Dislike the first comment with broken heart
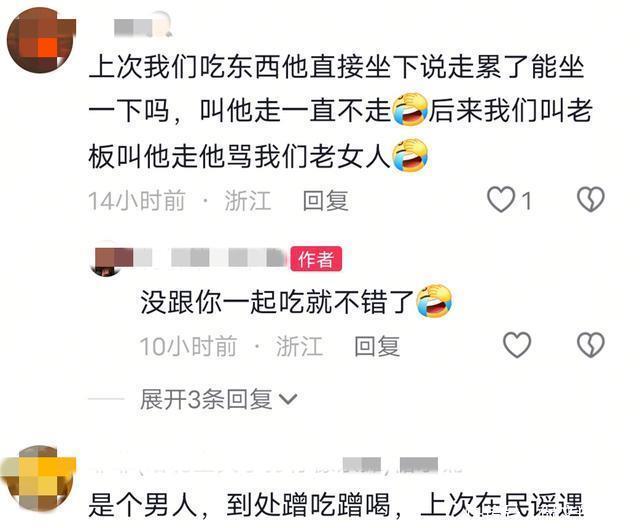 point(590,200)
